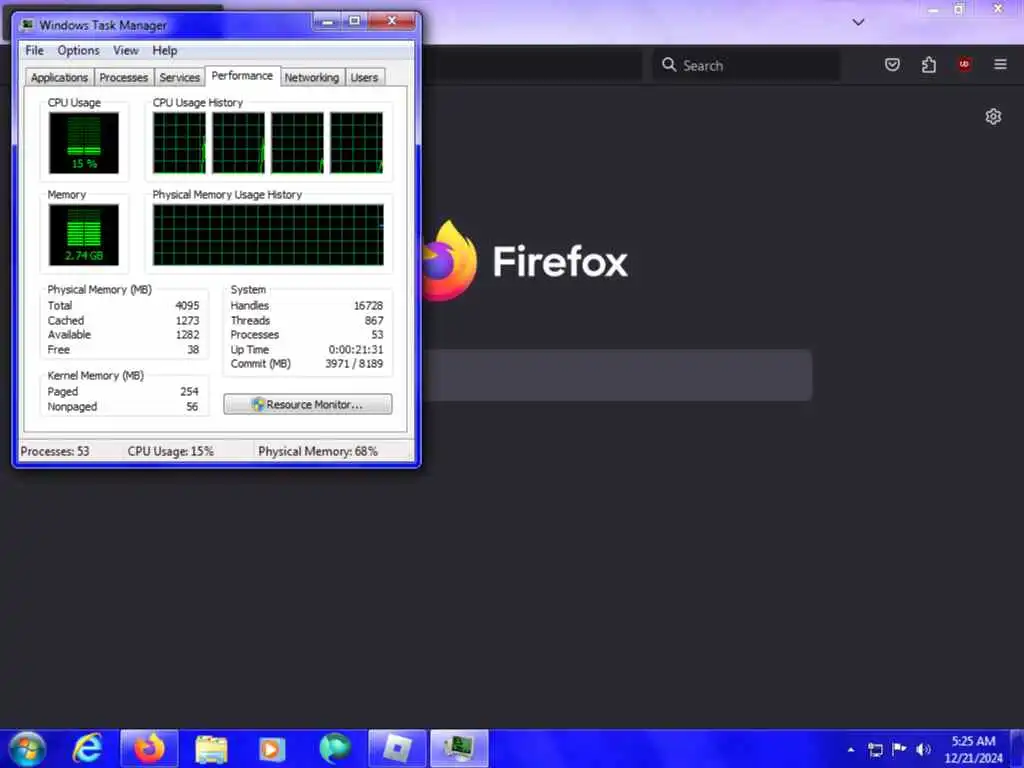
Task: Click the magnifier icon in Firefox search box
Action: [x=669, y=65]
